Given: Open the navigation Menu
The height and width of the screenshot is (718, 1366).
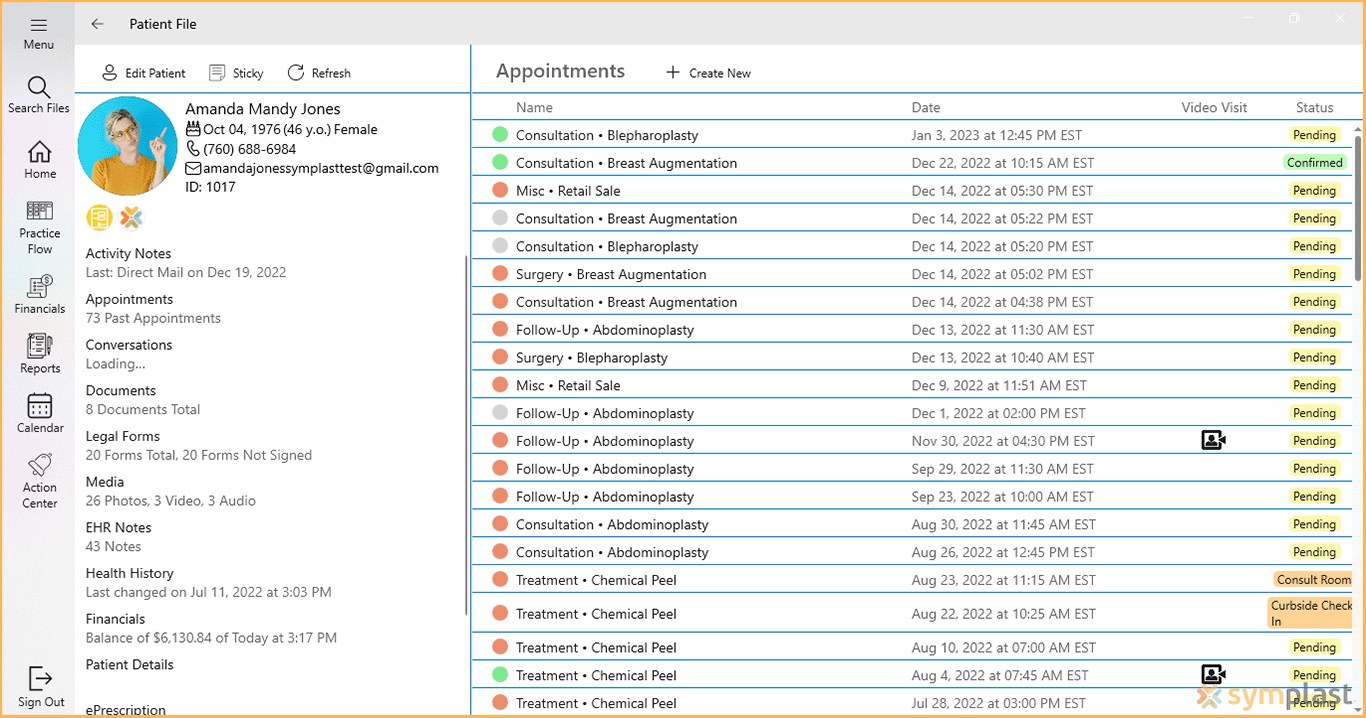Looking at the screenshot, I should [38, 30].
